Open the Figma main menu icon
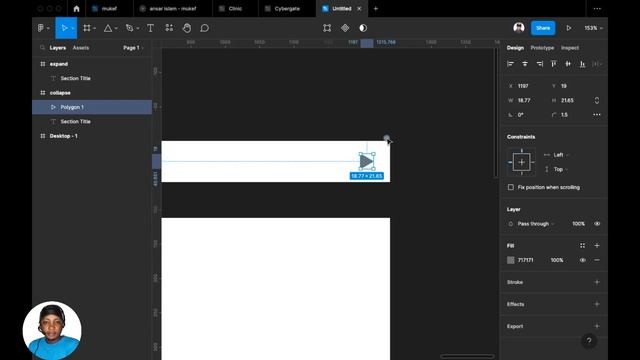Viewport: 640px width, 360px height. (x=41, y=28)
